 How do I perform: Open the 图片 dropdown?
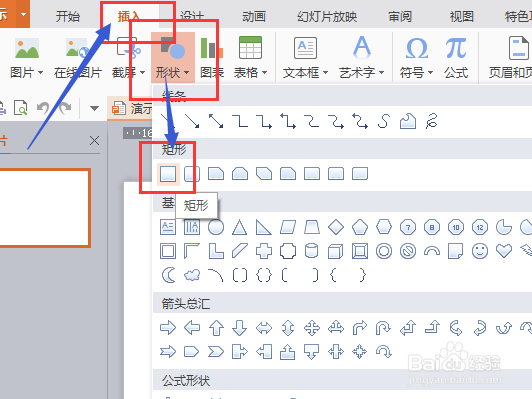pyautogui.click(x=26, y=58)
